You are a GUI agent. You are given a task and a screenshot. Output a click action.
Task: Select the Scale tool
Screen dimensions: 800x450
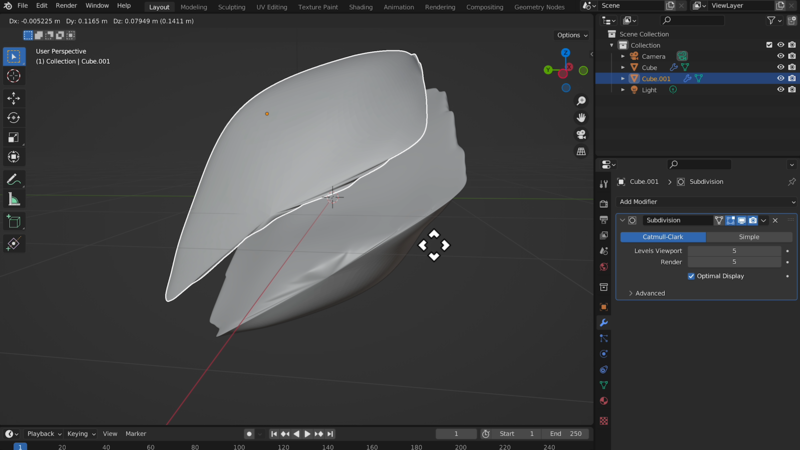(14, 137)
